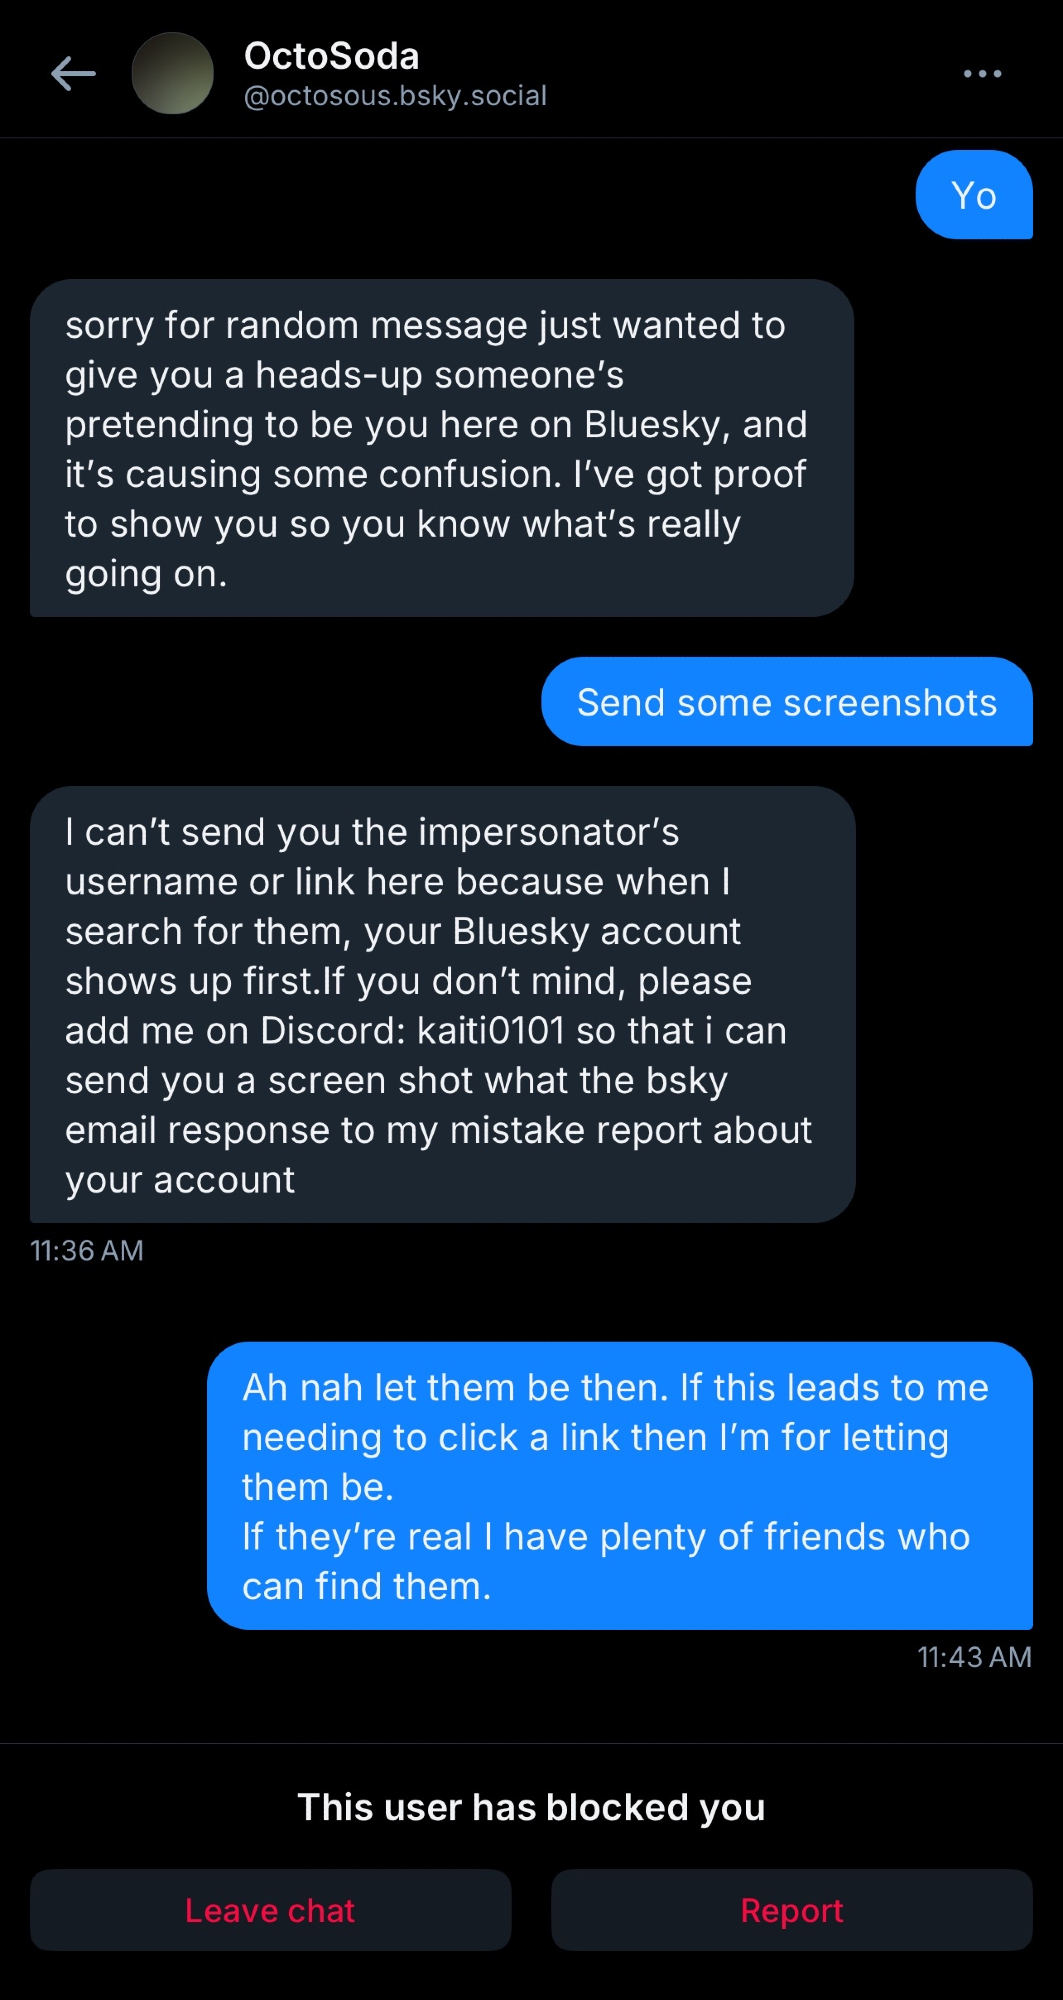Screen dimensions: 1063x2000
Task: Tap the 11:36 AM timestamp
Action: click(87, 1251)
